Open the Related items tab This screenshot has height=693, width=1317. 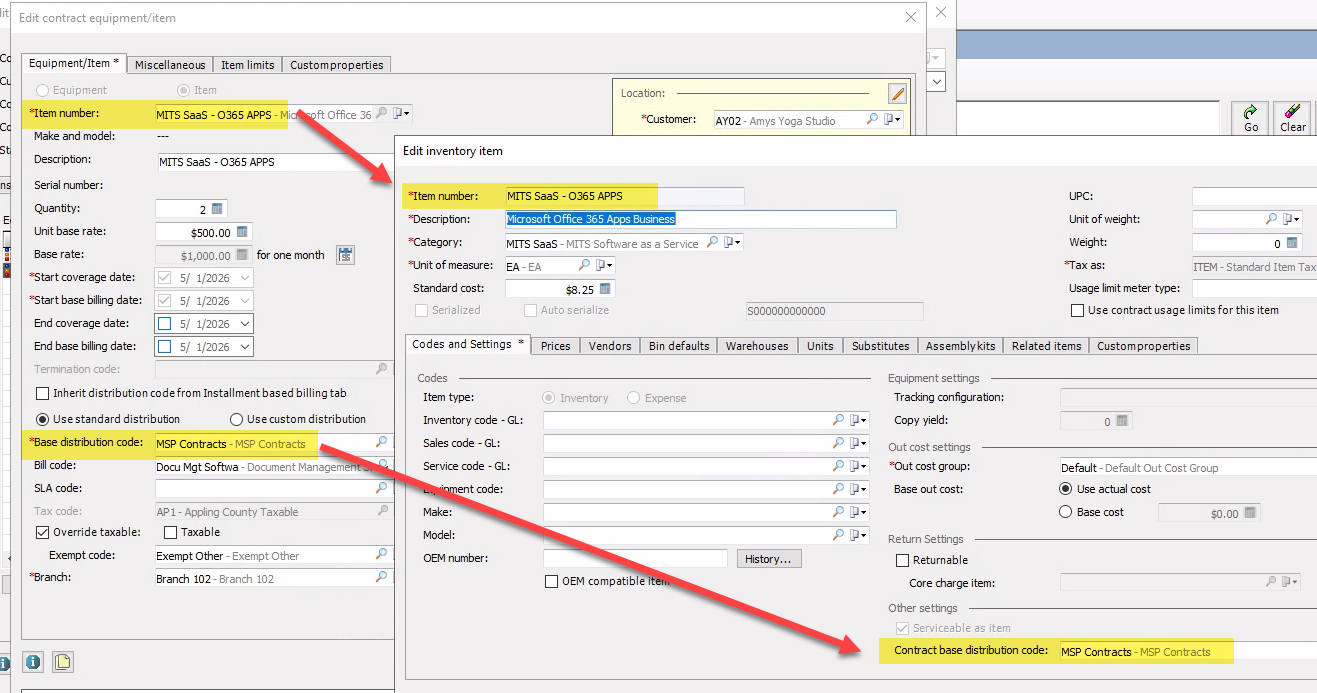coord(1046,346)
